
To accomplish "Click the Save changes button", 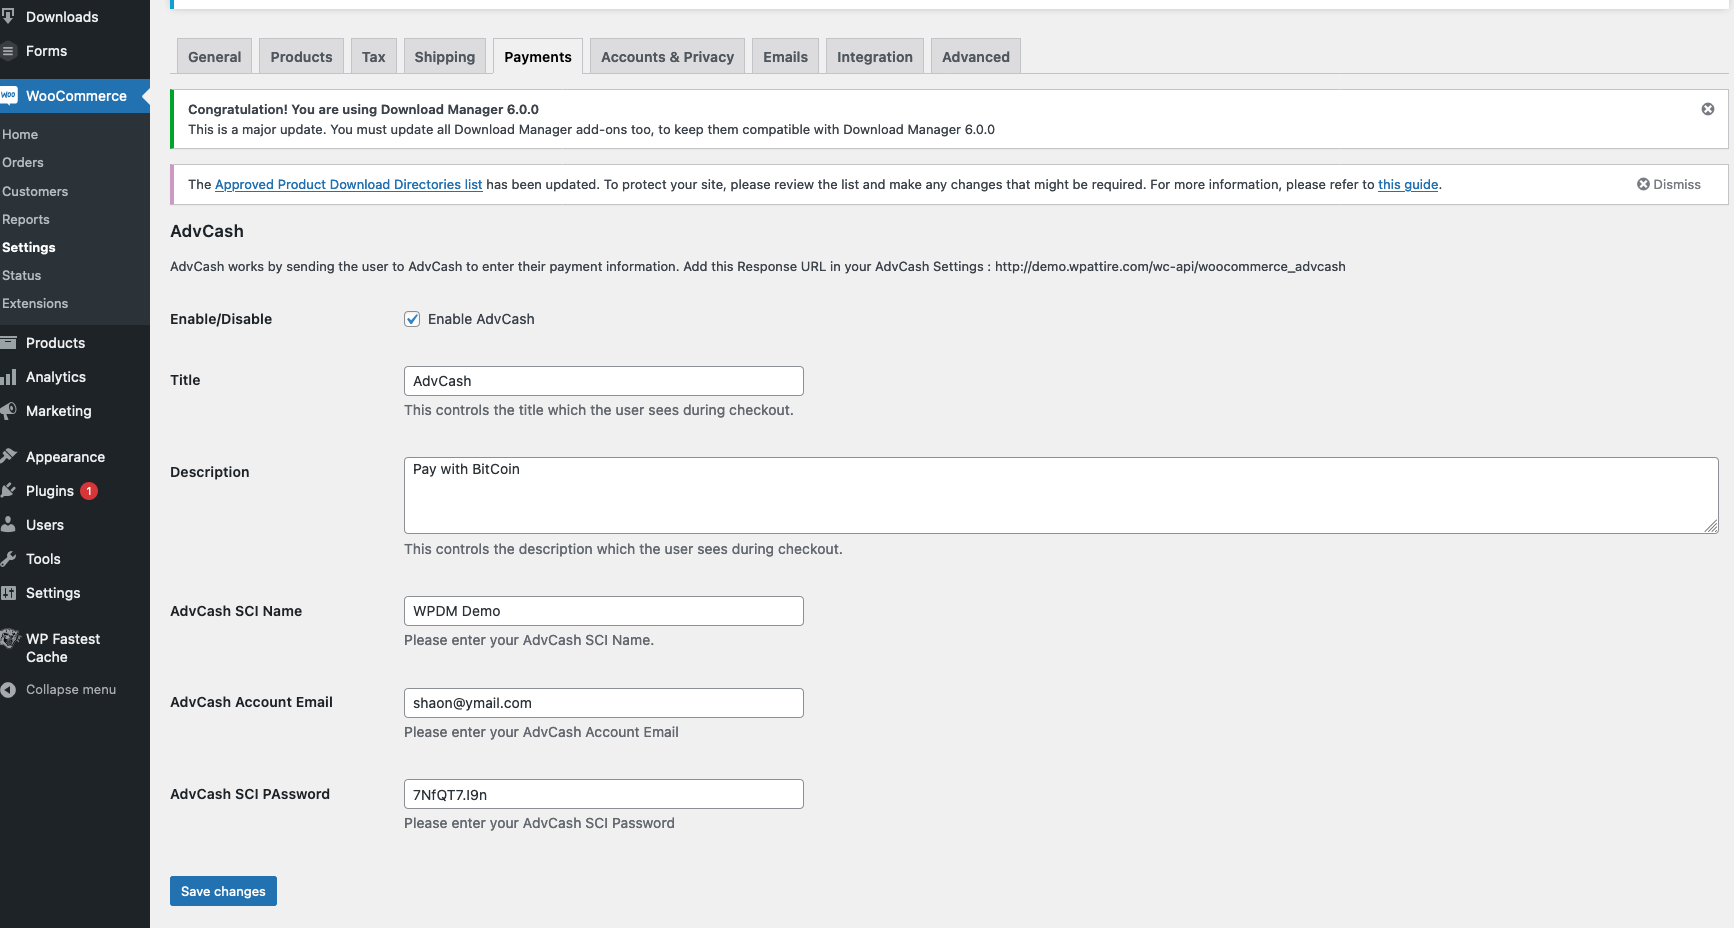I will [x=223, y=891].
